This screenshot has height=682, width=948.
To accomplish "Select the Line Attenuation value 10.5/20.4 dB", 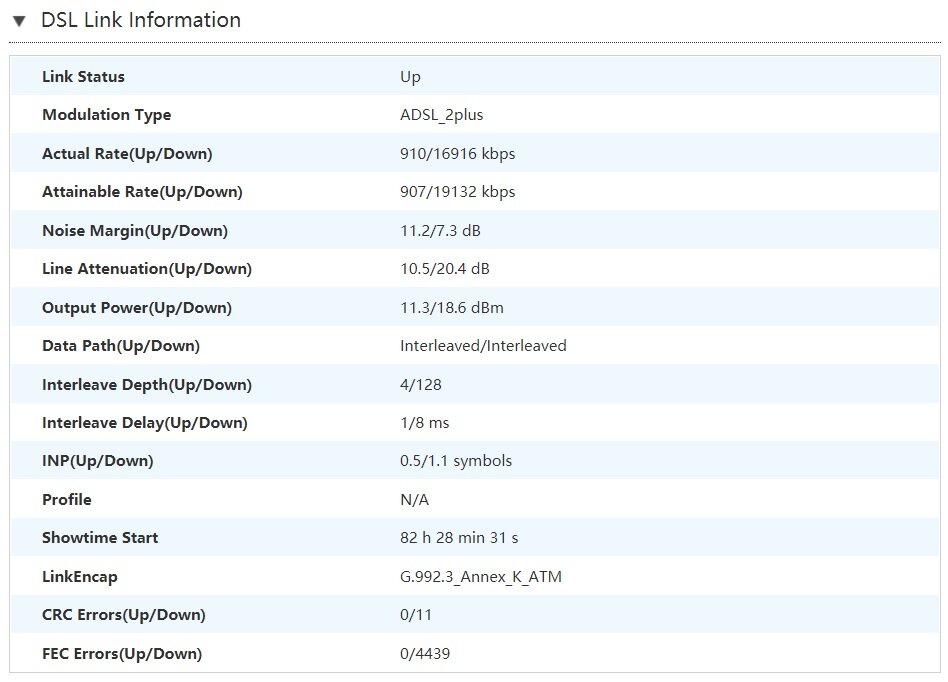I will 445,268.
